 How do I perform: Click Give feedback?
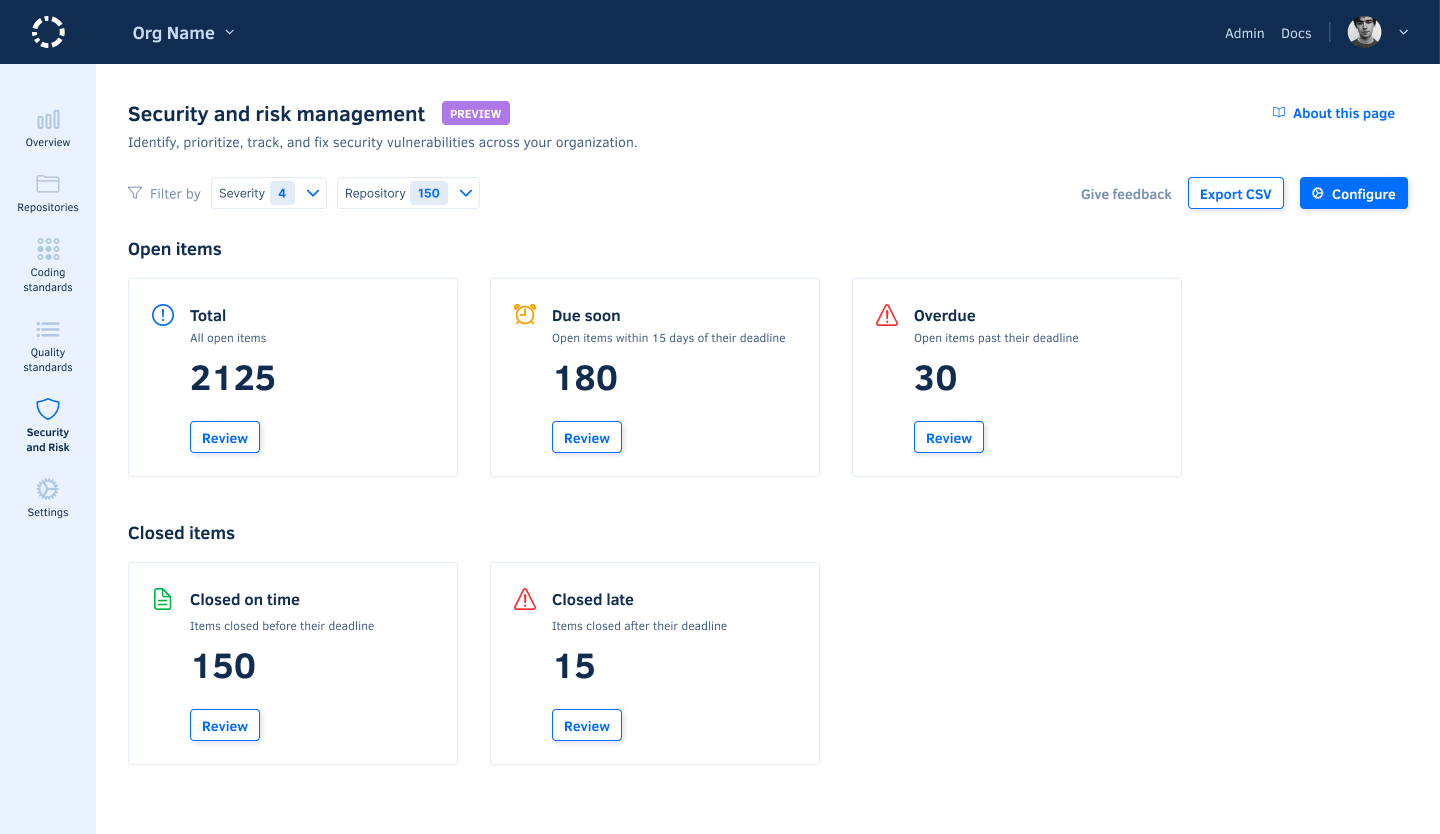tap(1125, 193)
